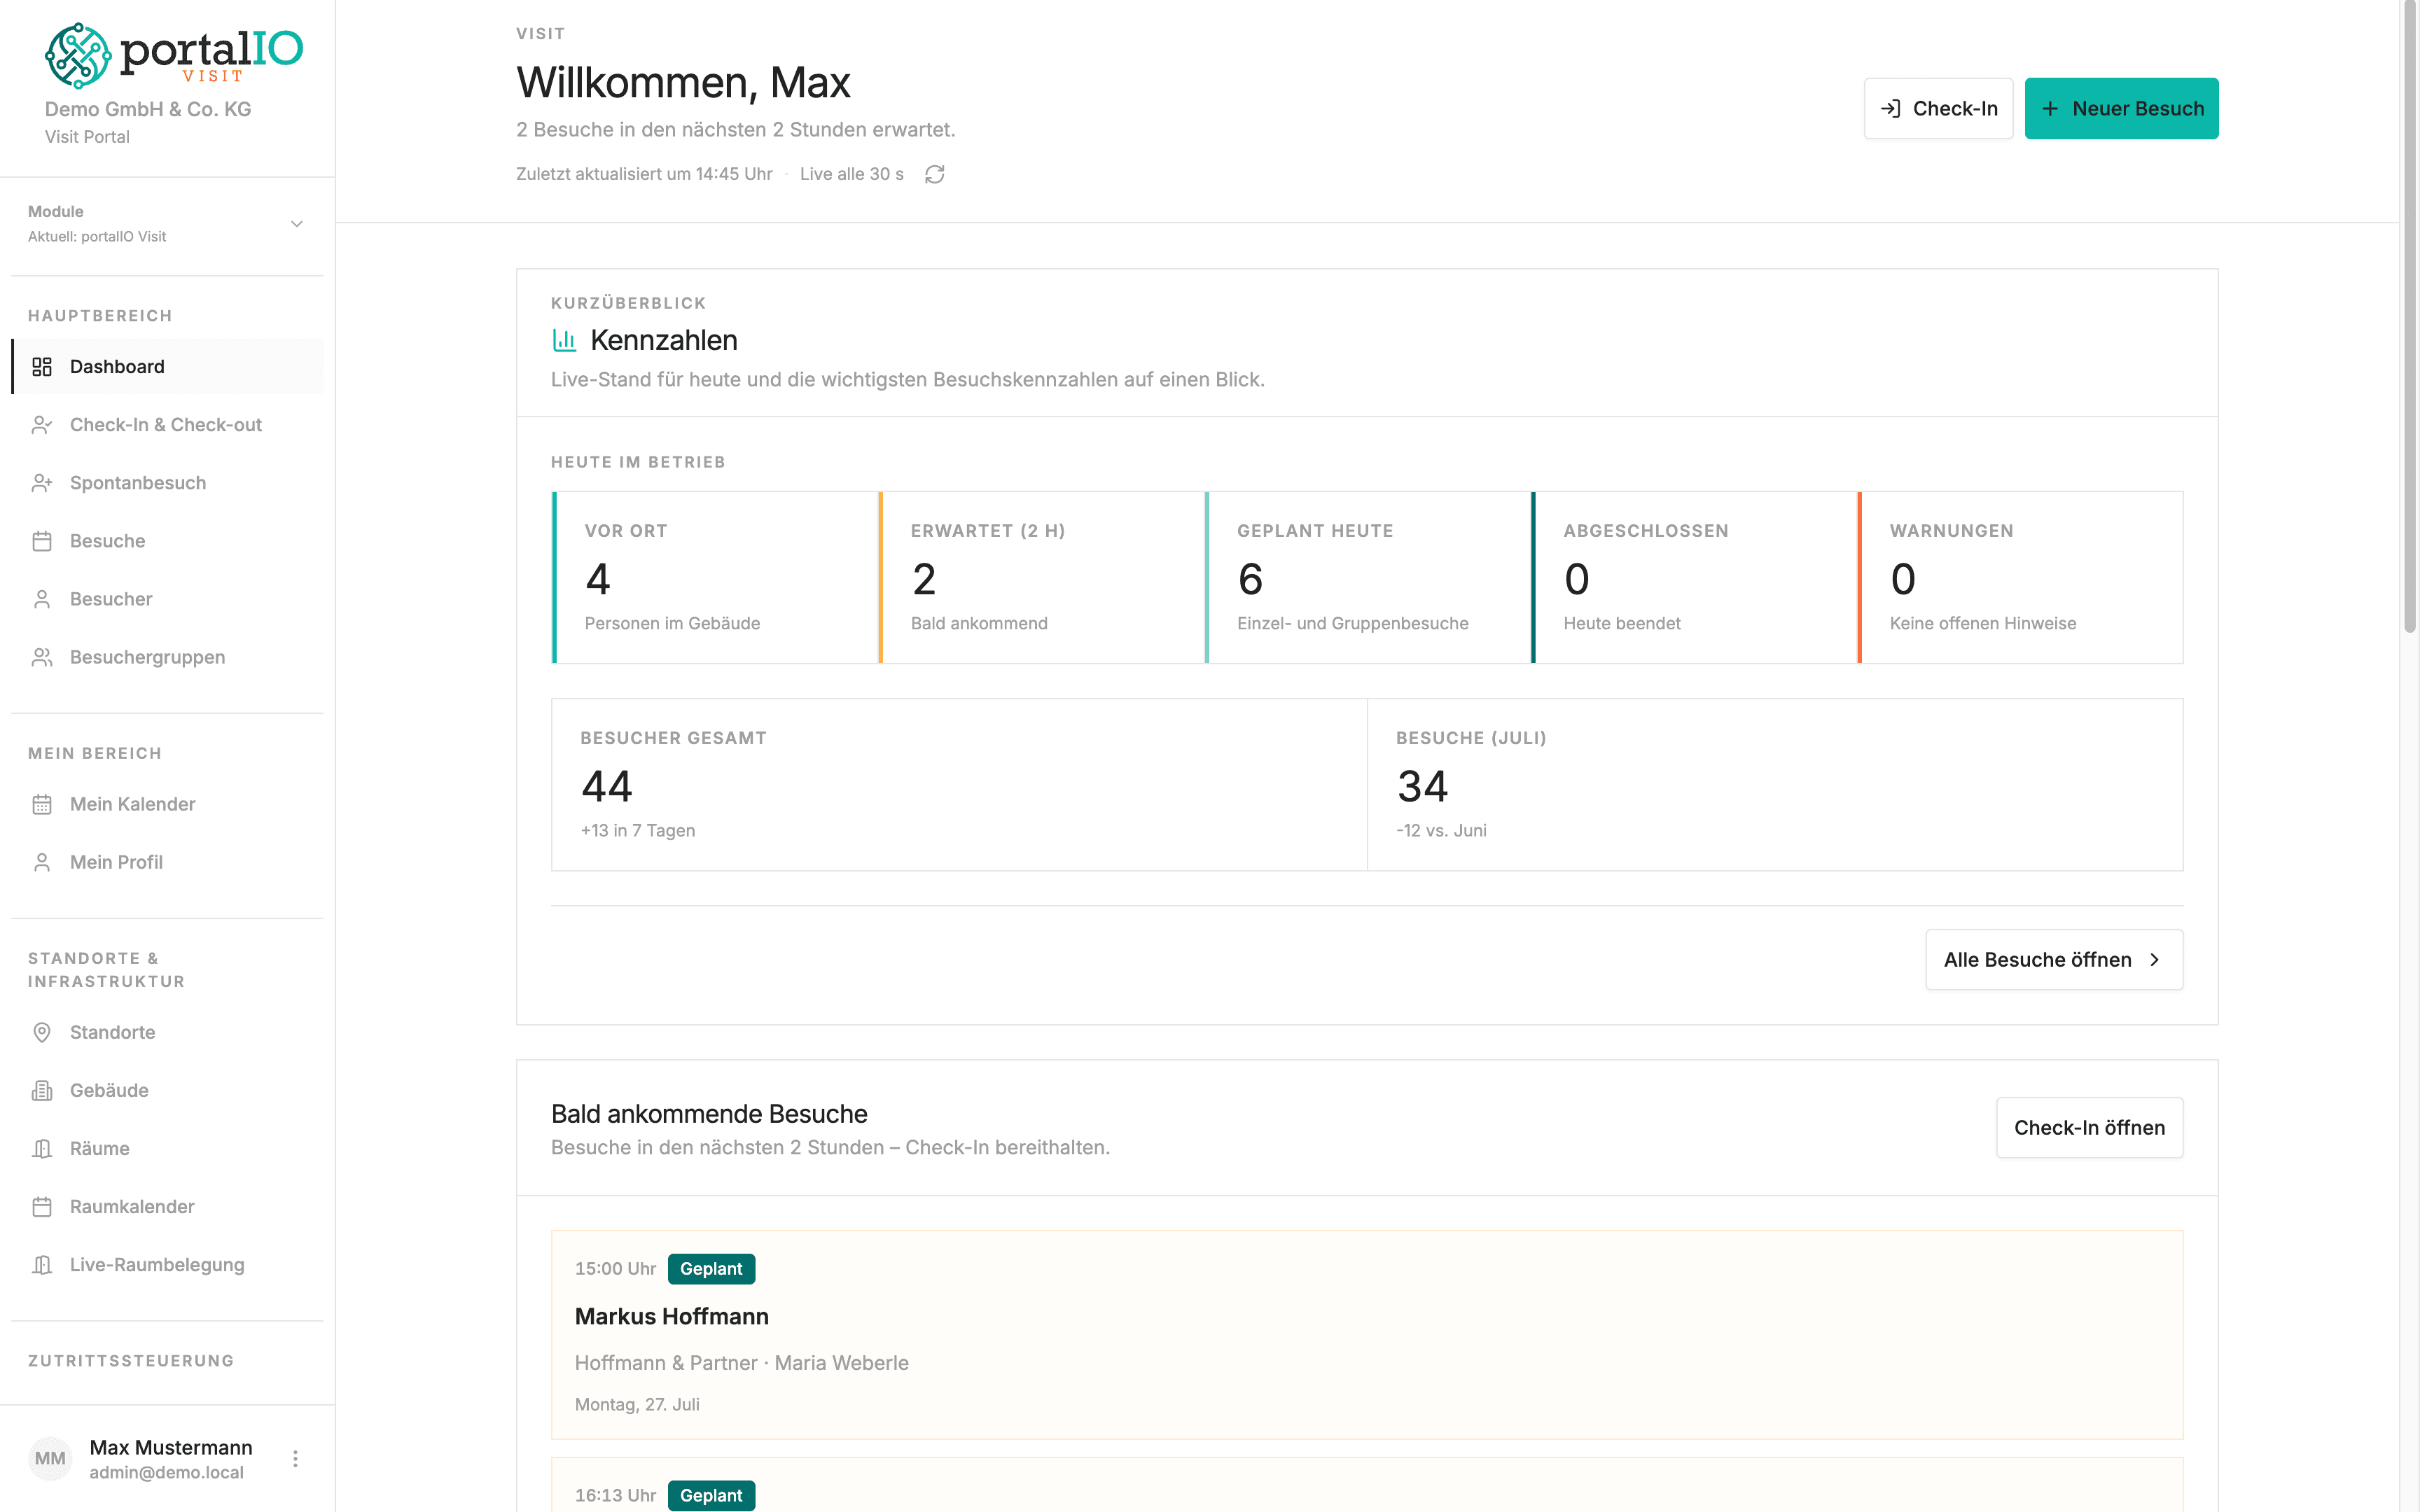Click the Spontanbesuch add-person icon
2420x1512 pixels.
pyautogui.click(x=42, y=483)
